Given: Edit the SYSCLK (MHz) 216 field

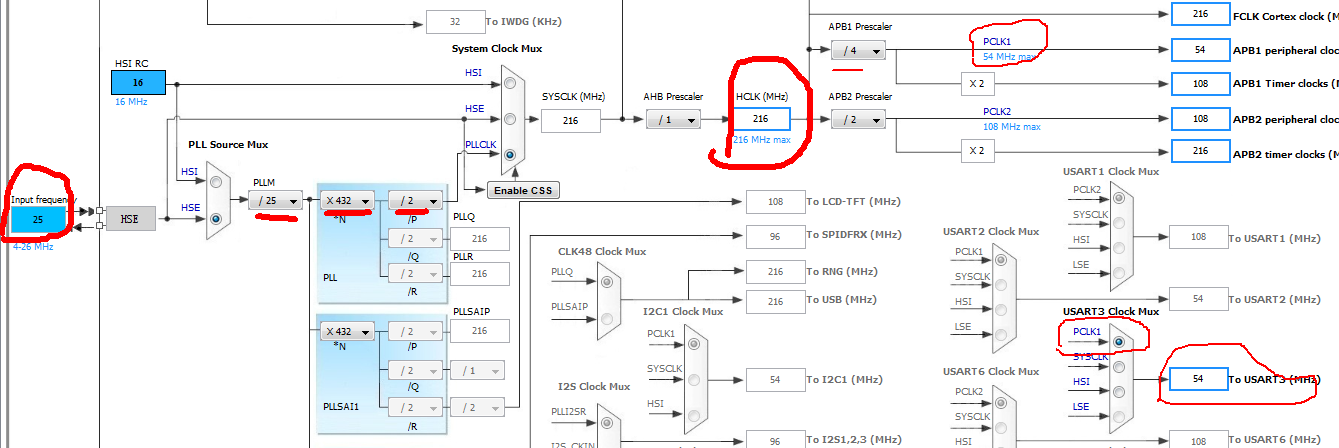Looking at the screenshot, I should pyautogui.click(x=571, y=120).
